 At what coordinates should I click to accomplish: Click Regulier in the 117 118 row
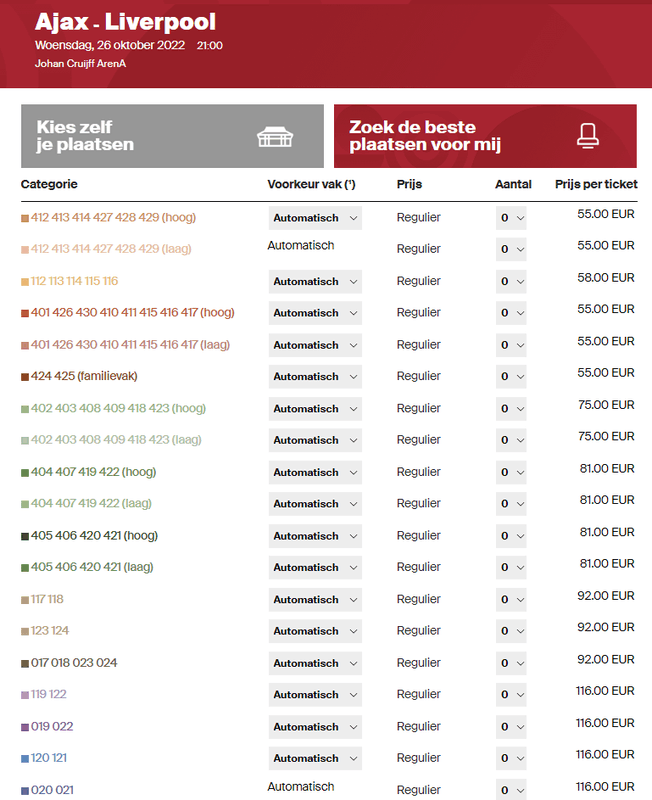pyautogui.click(x=418, y=599)
